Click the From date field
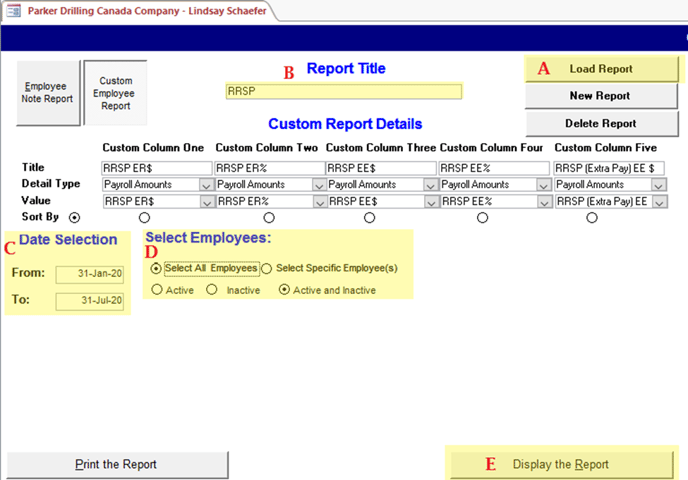 [90, 275]
